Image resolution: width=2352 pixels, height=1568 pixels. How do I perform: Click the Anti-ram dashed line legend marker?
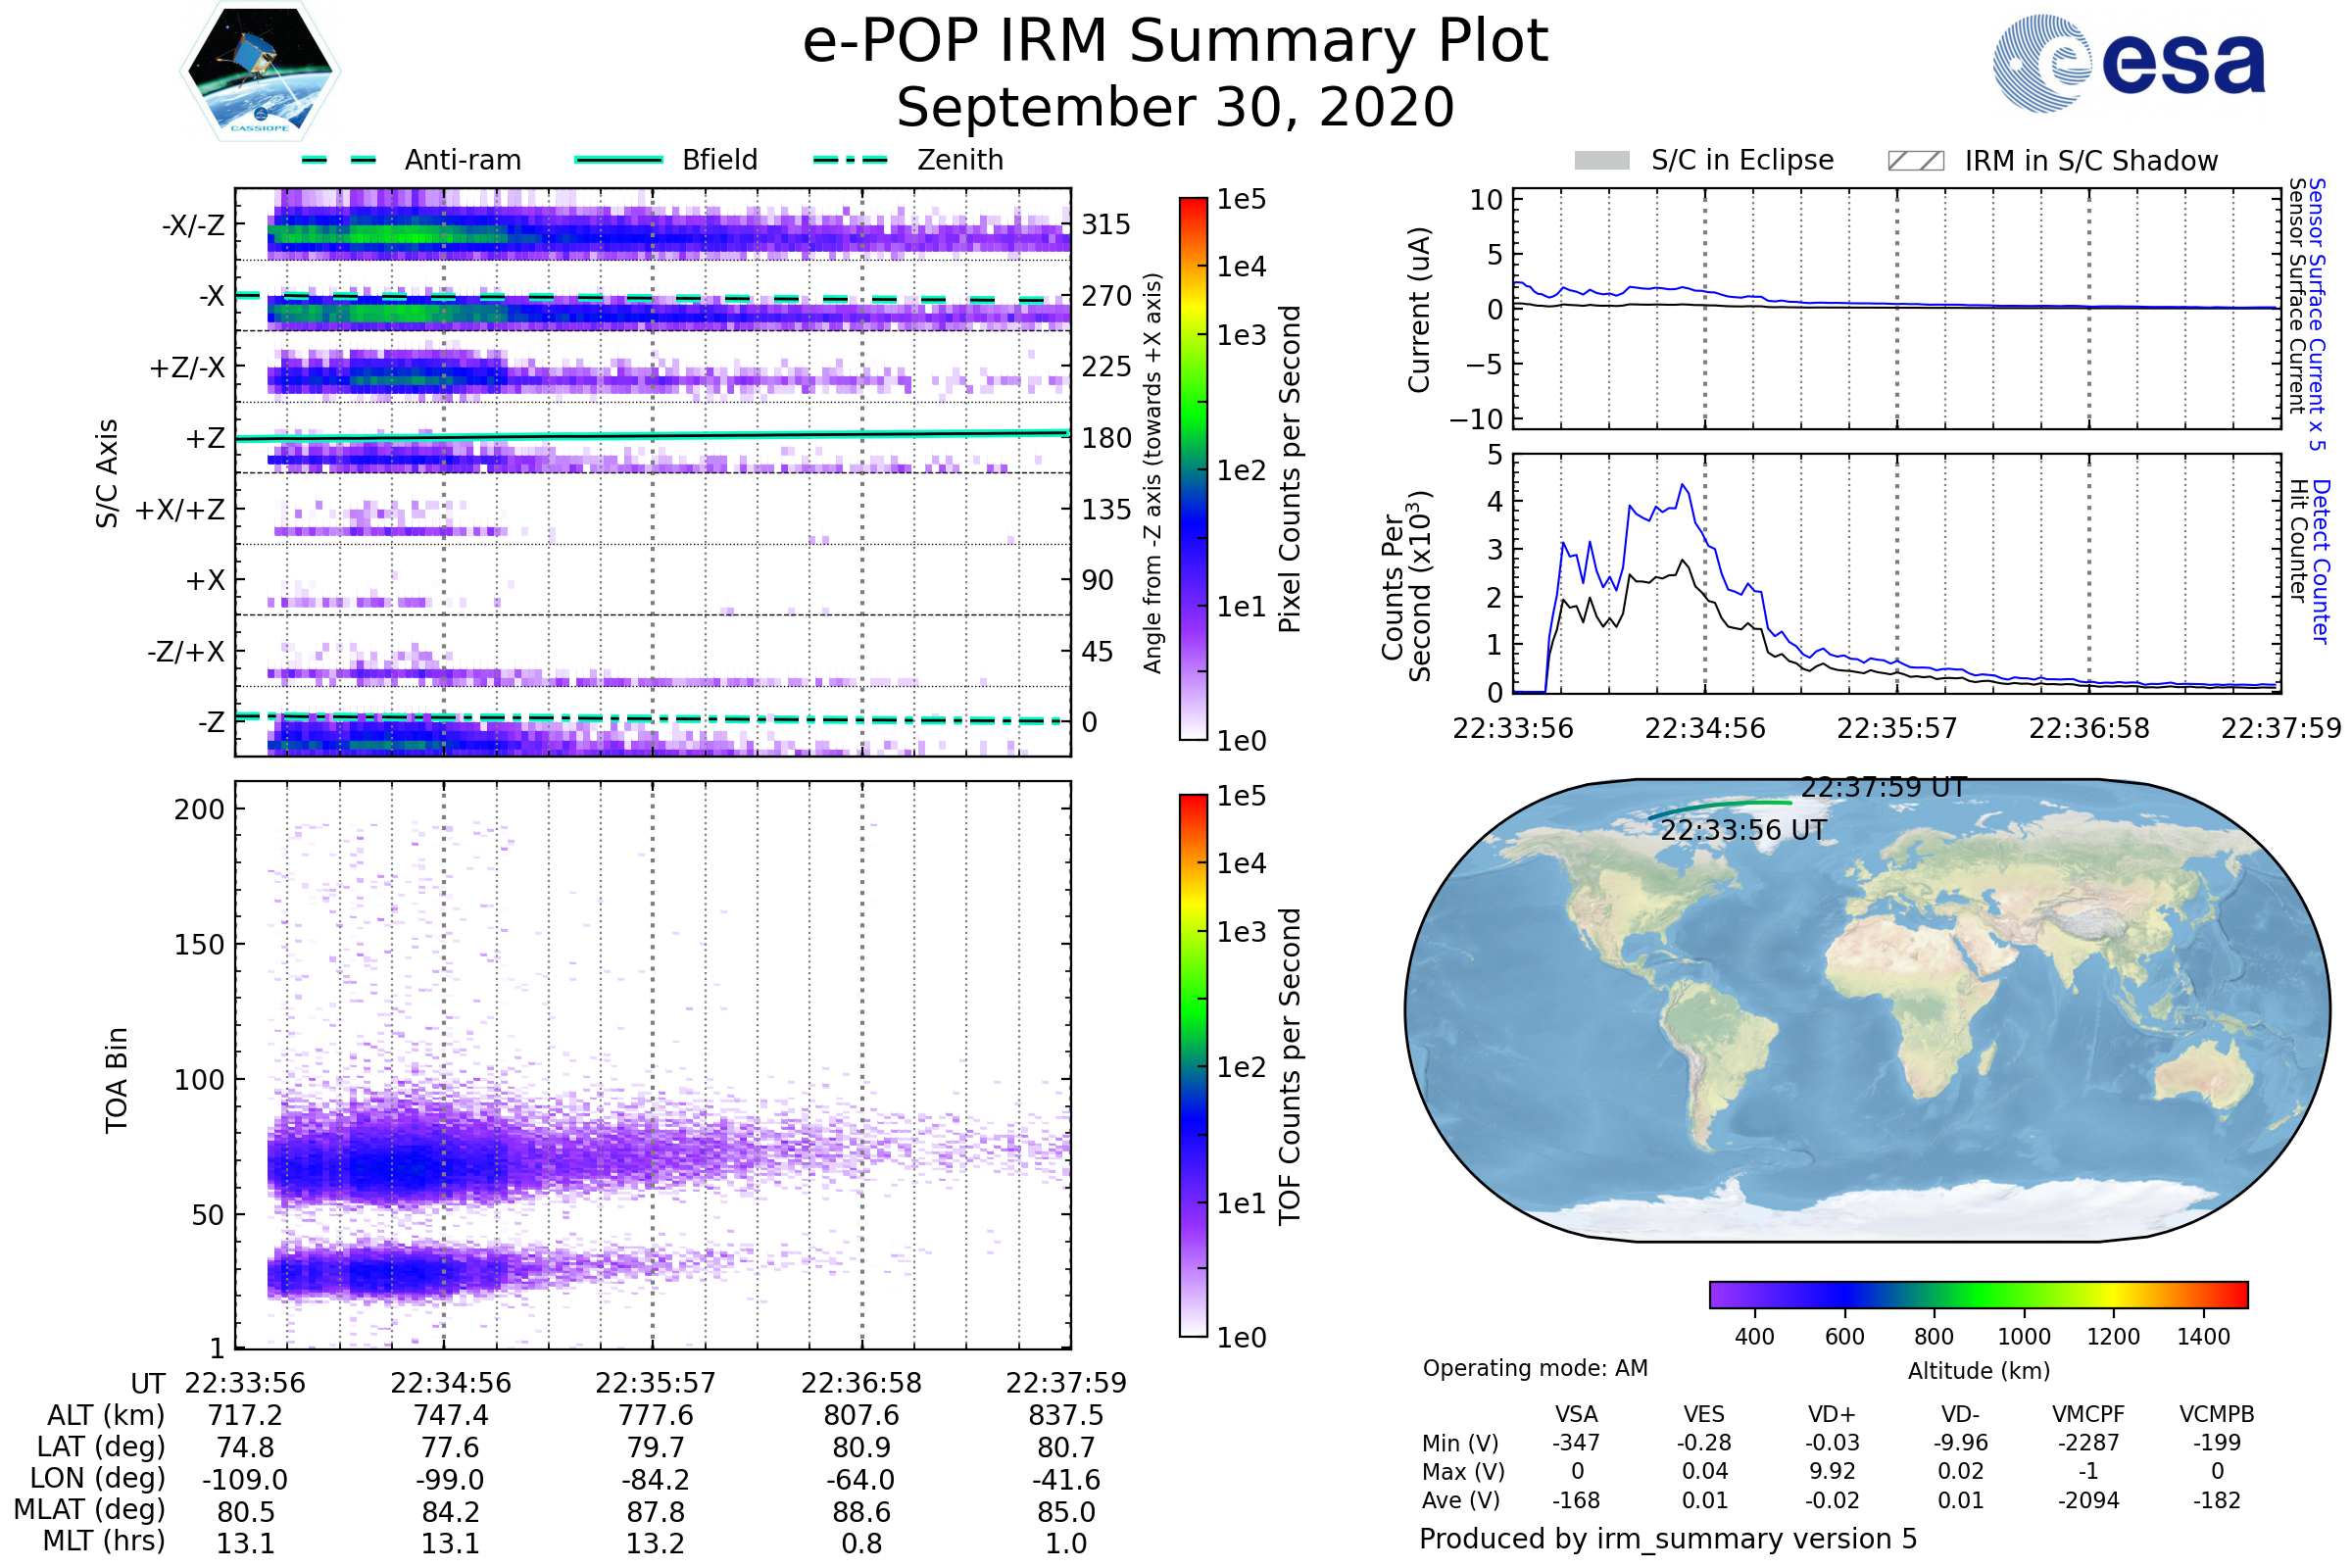pyautogui.click(x=339, y=160)
